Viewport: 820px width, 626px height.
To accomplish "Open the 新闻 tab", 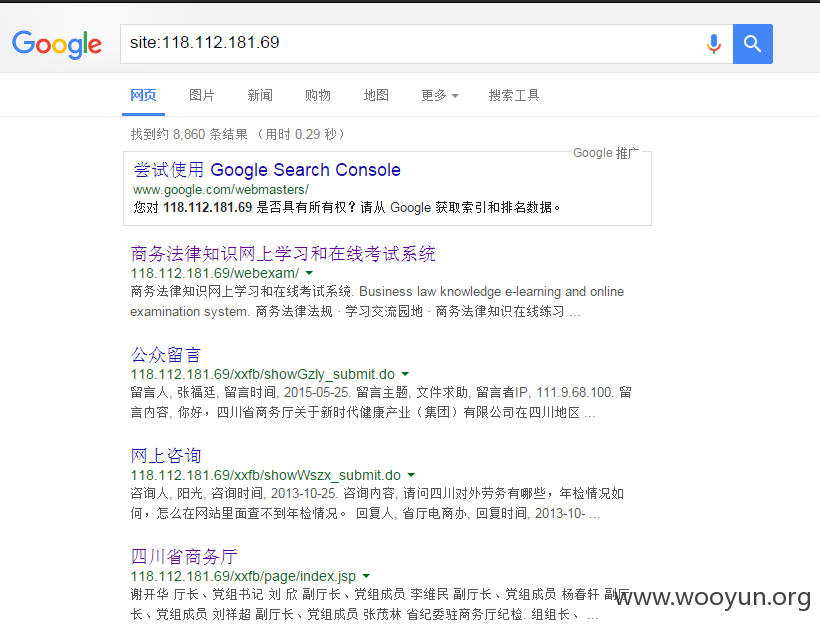I will point(260,95).
